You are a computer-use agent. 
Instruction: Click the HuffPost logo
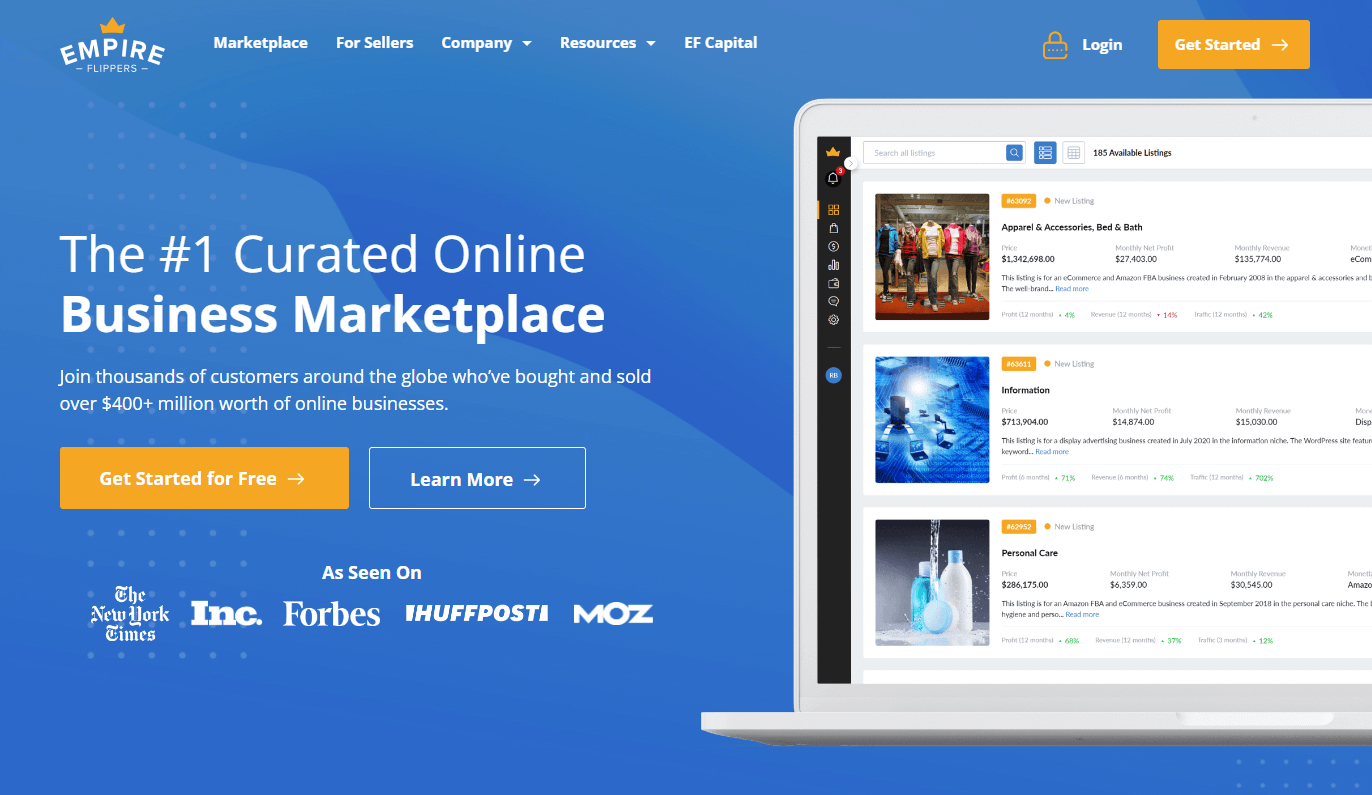(x=477, y=613)
